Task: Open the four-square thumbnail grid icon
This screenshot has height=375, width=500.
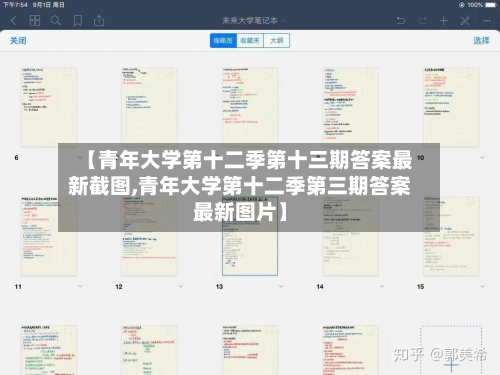Action: tap(35, 21)
